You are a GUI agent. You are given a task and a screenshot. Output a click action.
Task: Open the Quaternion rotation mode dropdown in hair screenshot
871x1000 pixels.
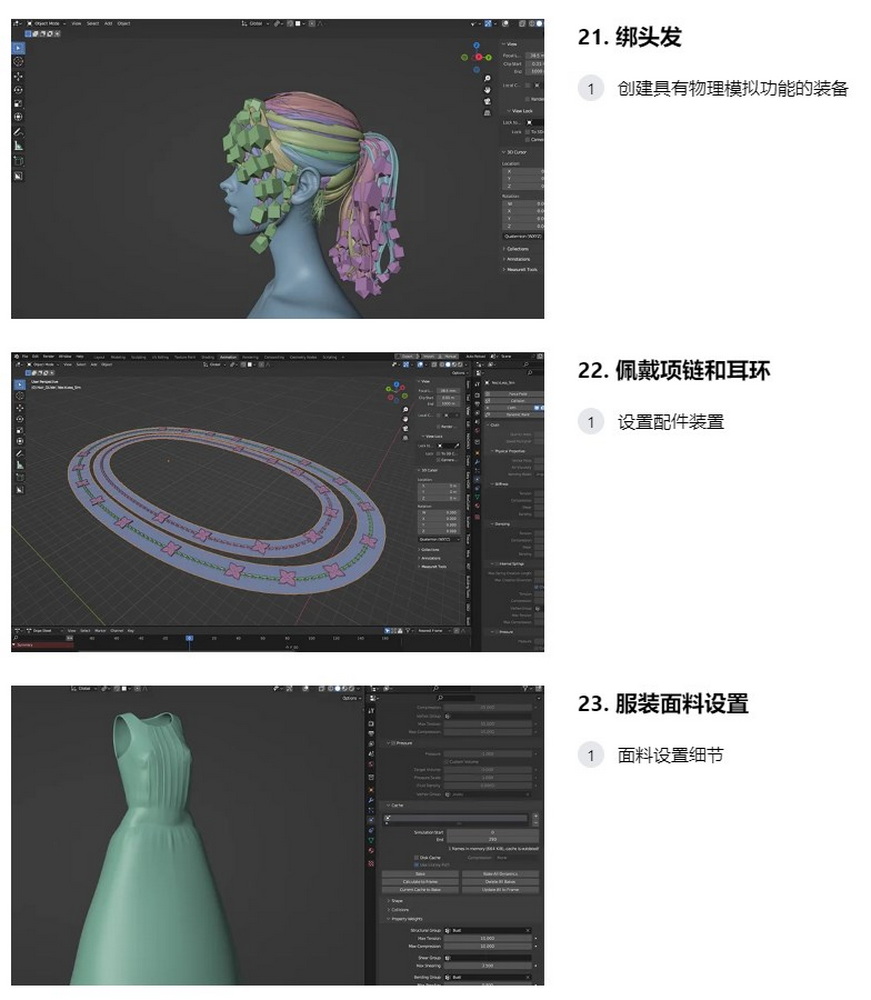point(523,237)
